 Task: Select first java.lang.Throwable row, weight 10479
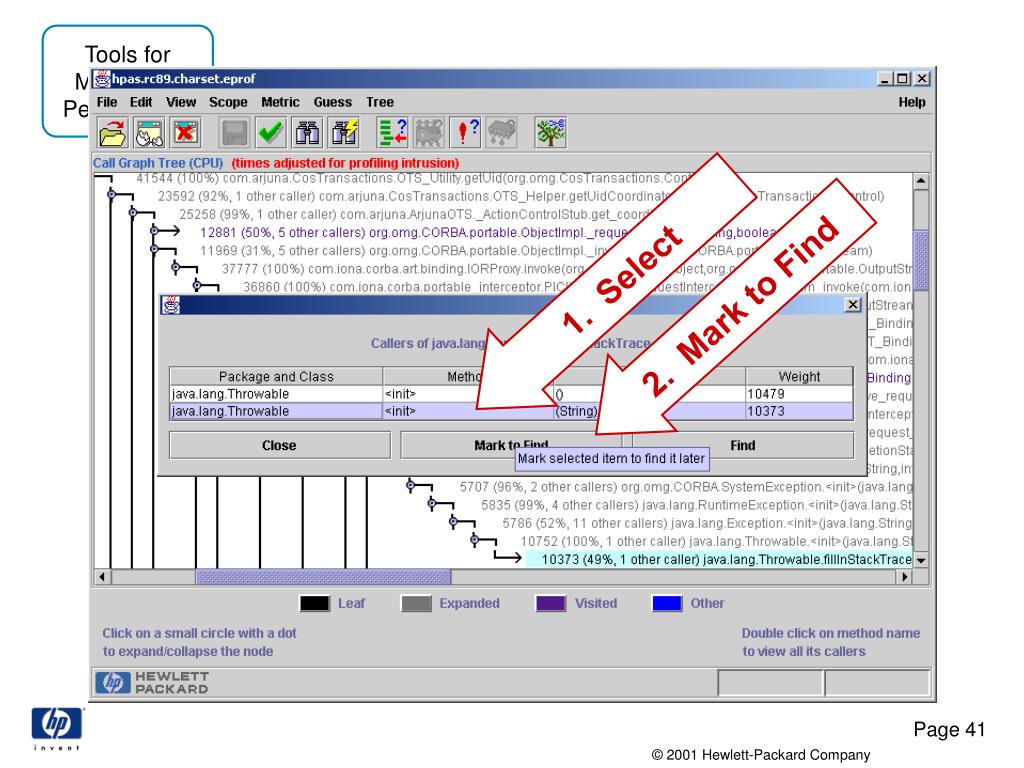point(511,394)
